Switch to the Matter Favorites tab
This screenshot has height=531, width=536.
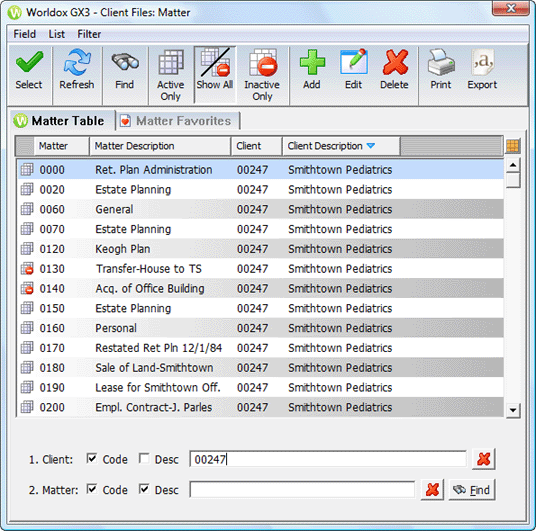(x=177, y=121)
